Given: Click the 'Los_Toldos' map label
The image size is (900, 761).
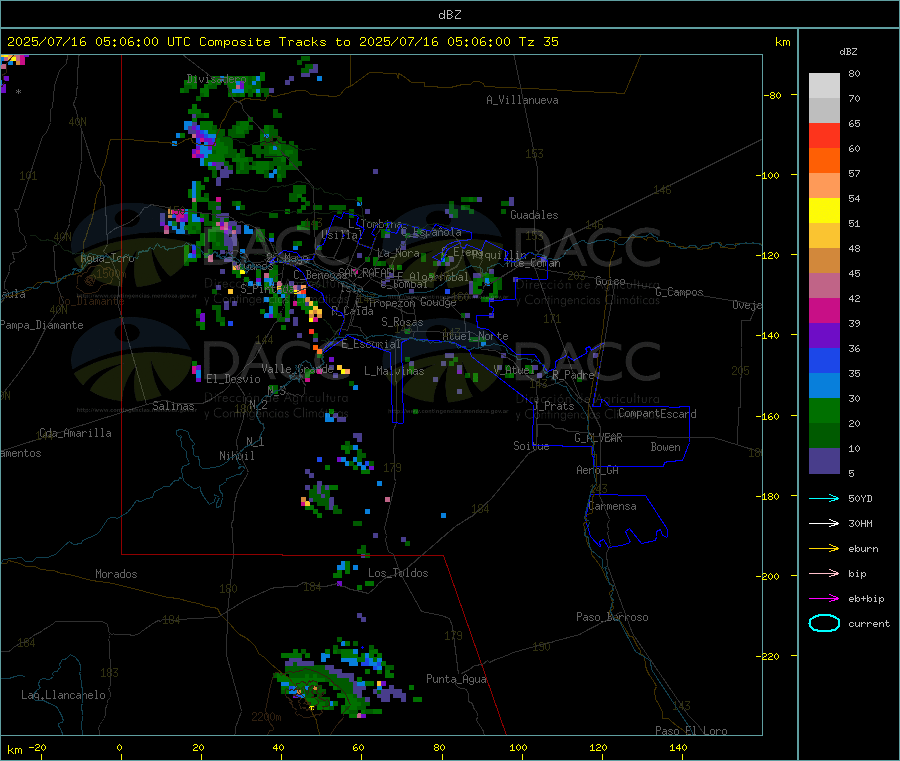Looking at the screenshot, I should tap(398, 573).
